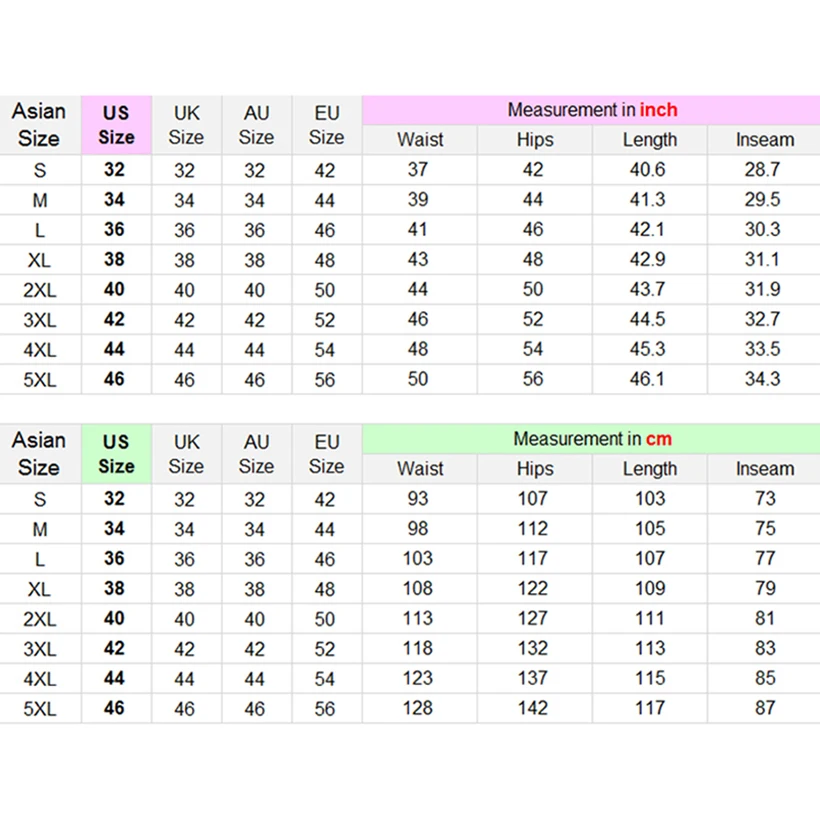This screenshot has width=820, height=820.
Task: Select the Inseam header in the cm table
Action: click(x=764, y=469)
